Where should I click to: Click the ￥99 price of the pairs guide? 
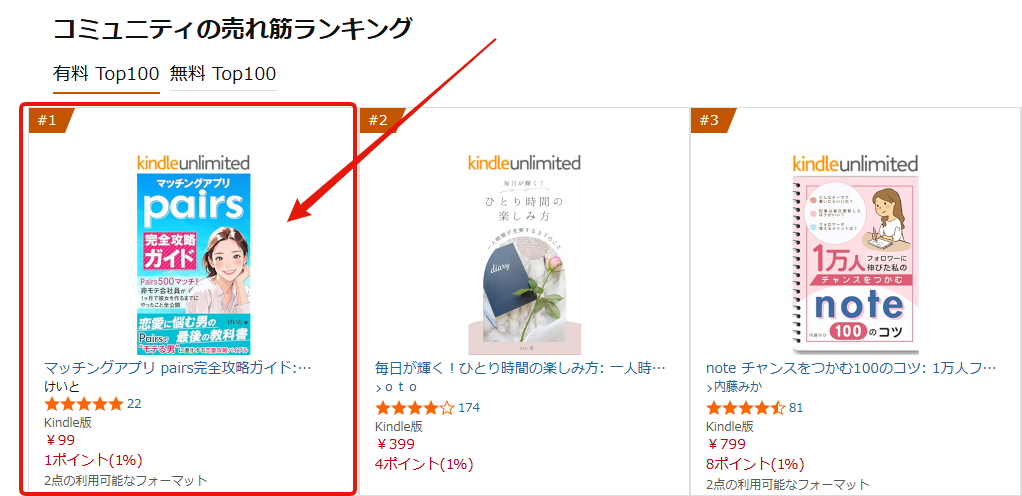tap(60, 441)
